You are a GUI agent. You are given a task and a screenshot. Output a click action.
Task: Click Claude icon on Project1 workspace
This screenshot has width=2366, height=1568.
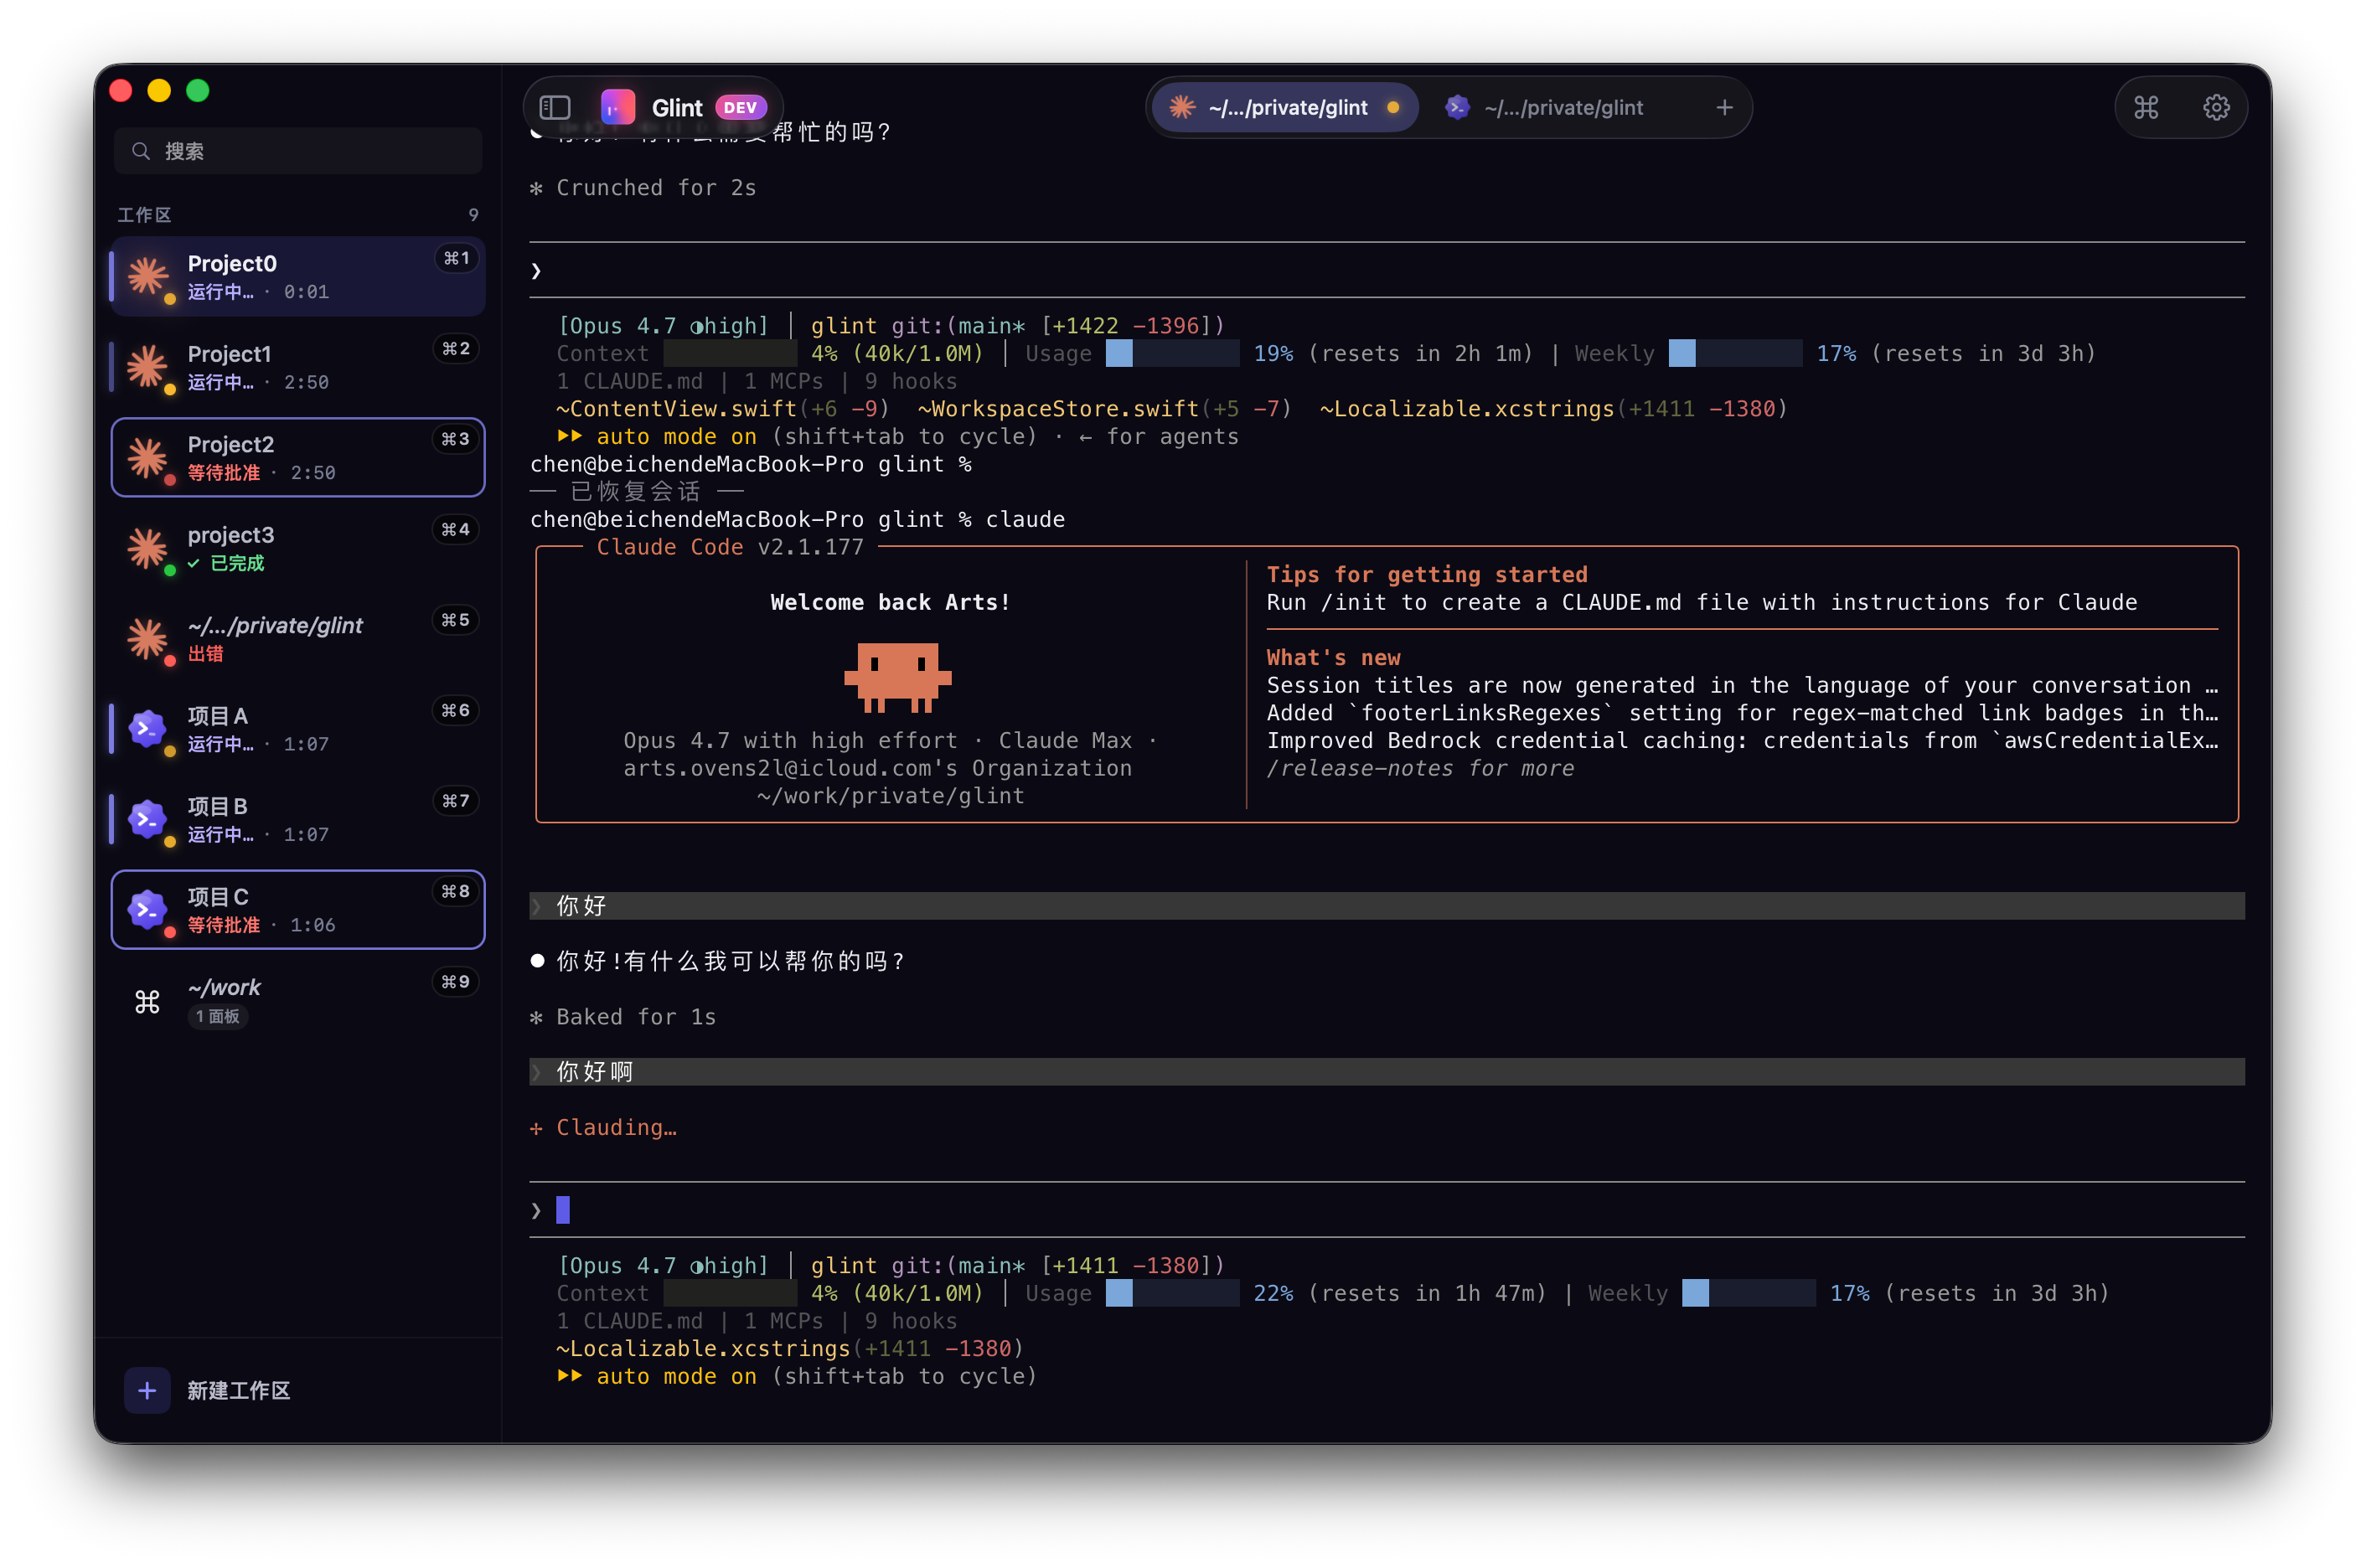point(148,367)
